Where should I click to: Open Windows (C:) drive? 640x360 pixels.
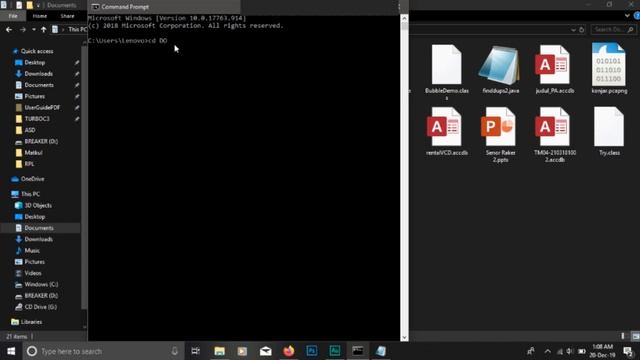pos(41,284)
